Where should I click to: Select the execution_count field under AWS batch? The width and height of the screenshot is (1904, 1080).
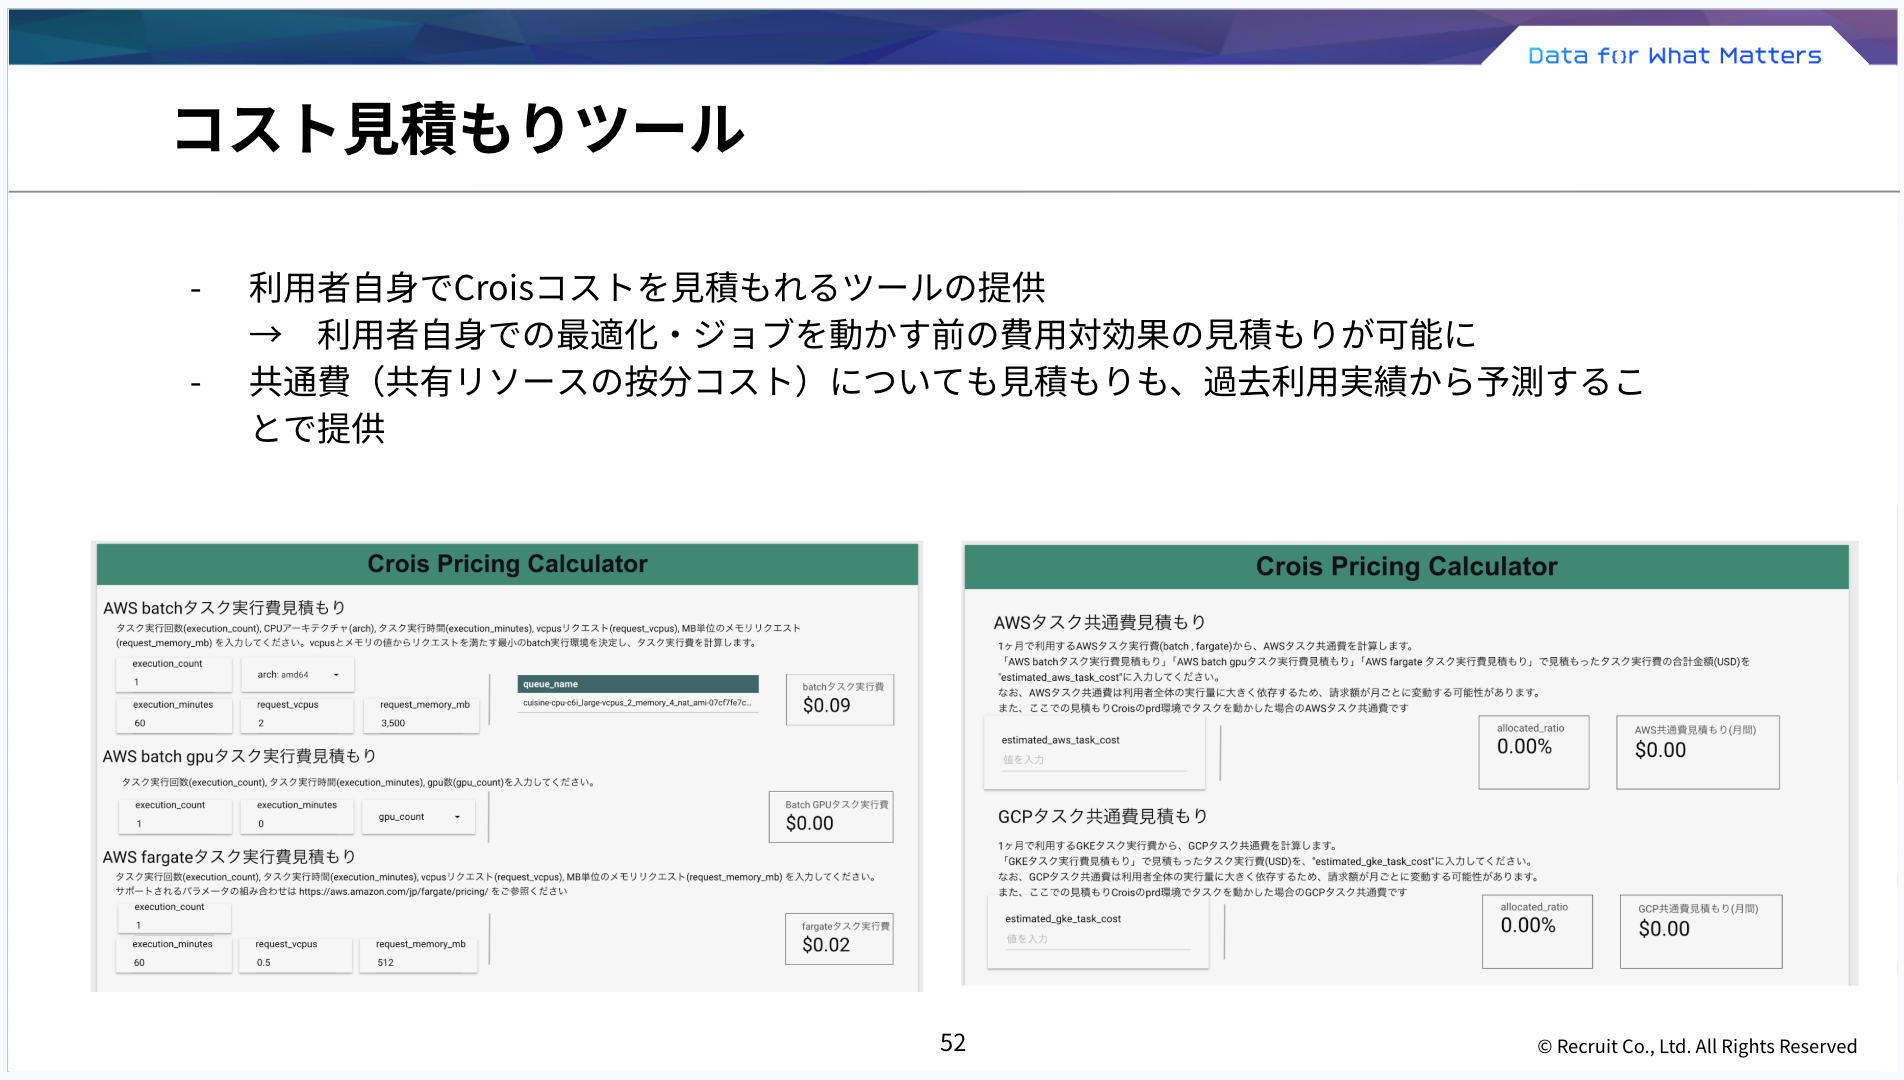tap(174, 675)
